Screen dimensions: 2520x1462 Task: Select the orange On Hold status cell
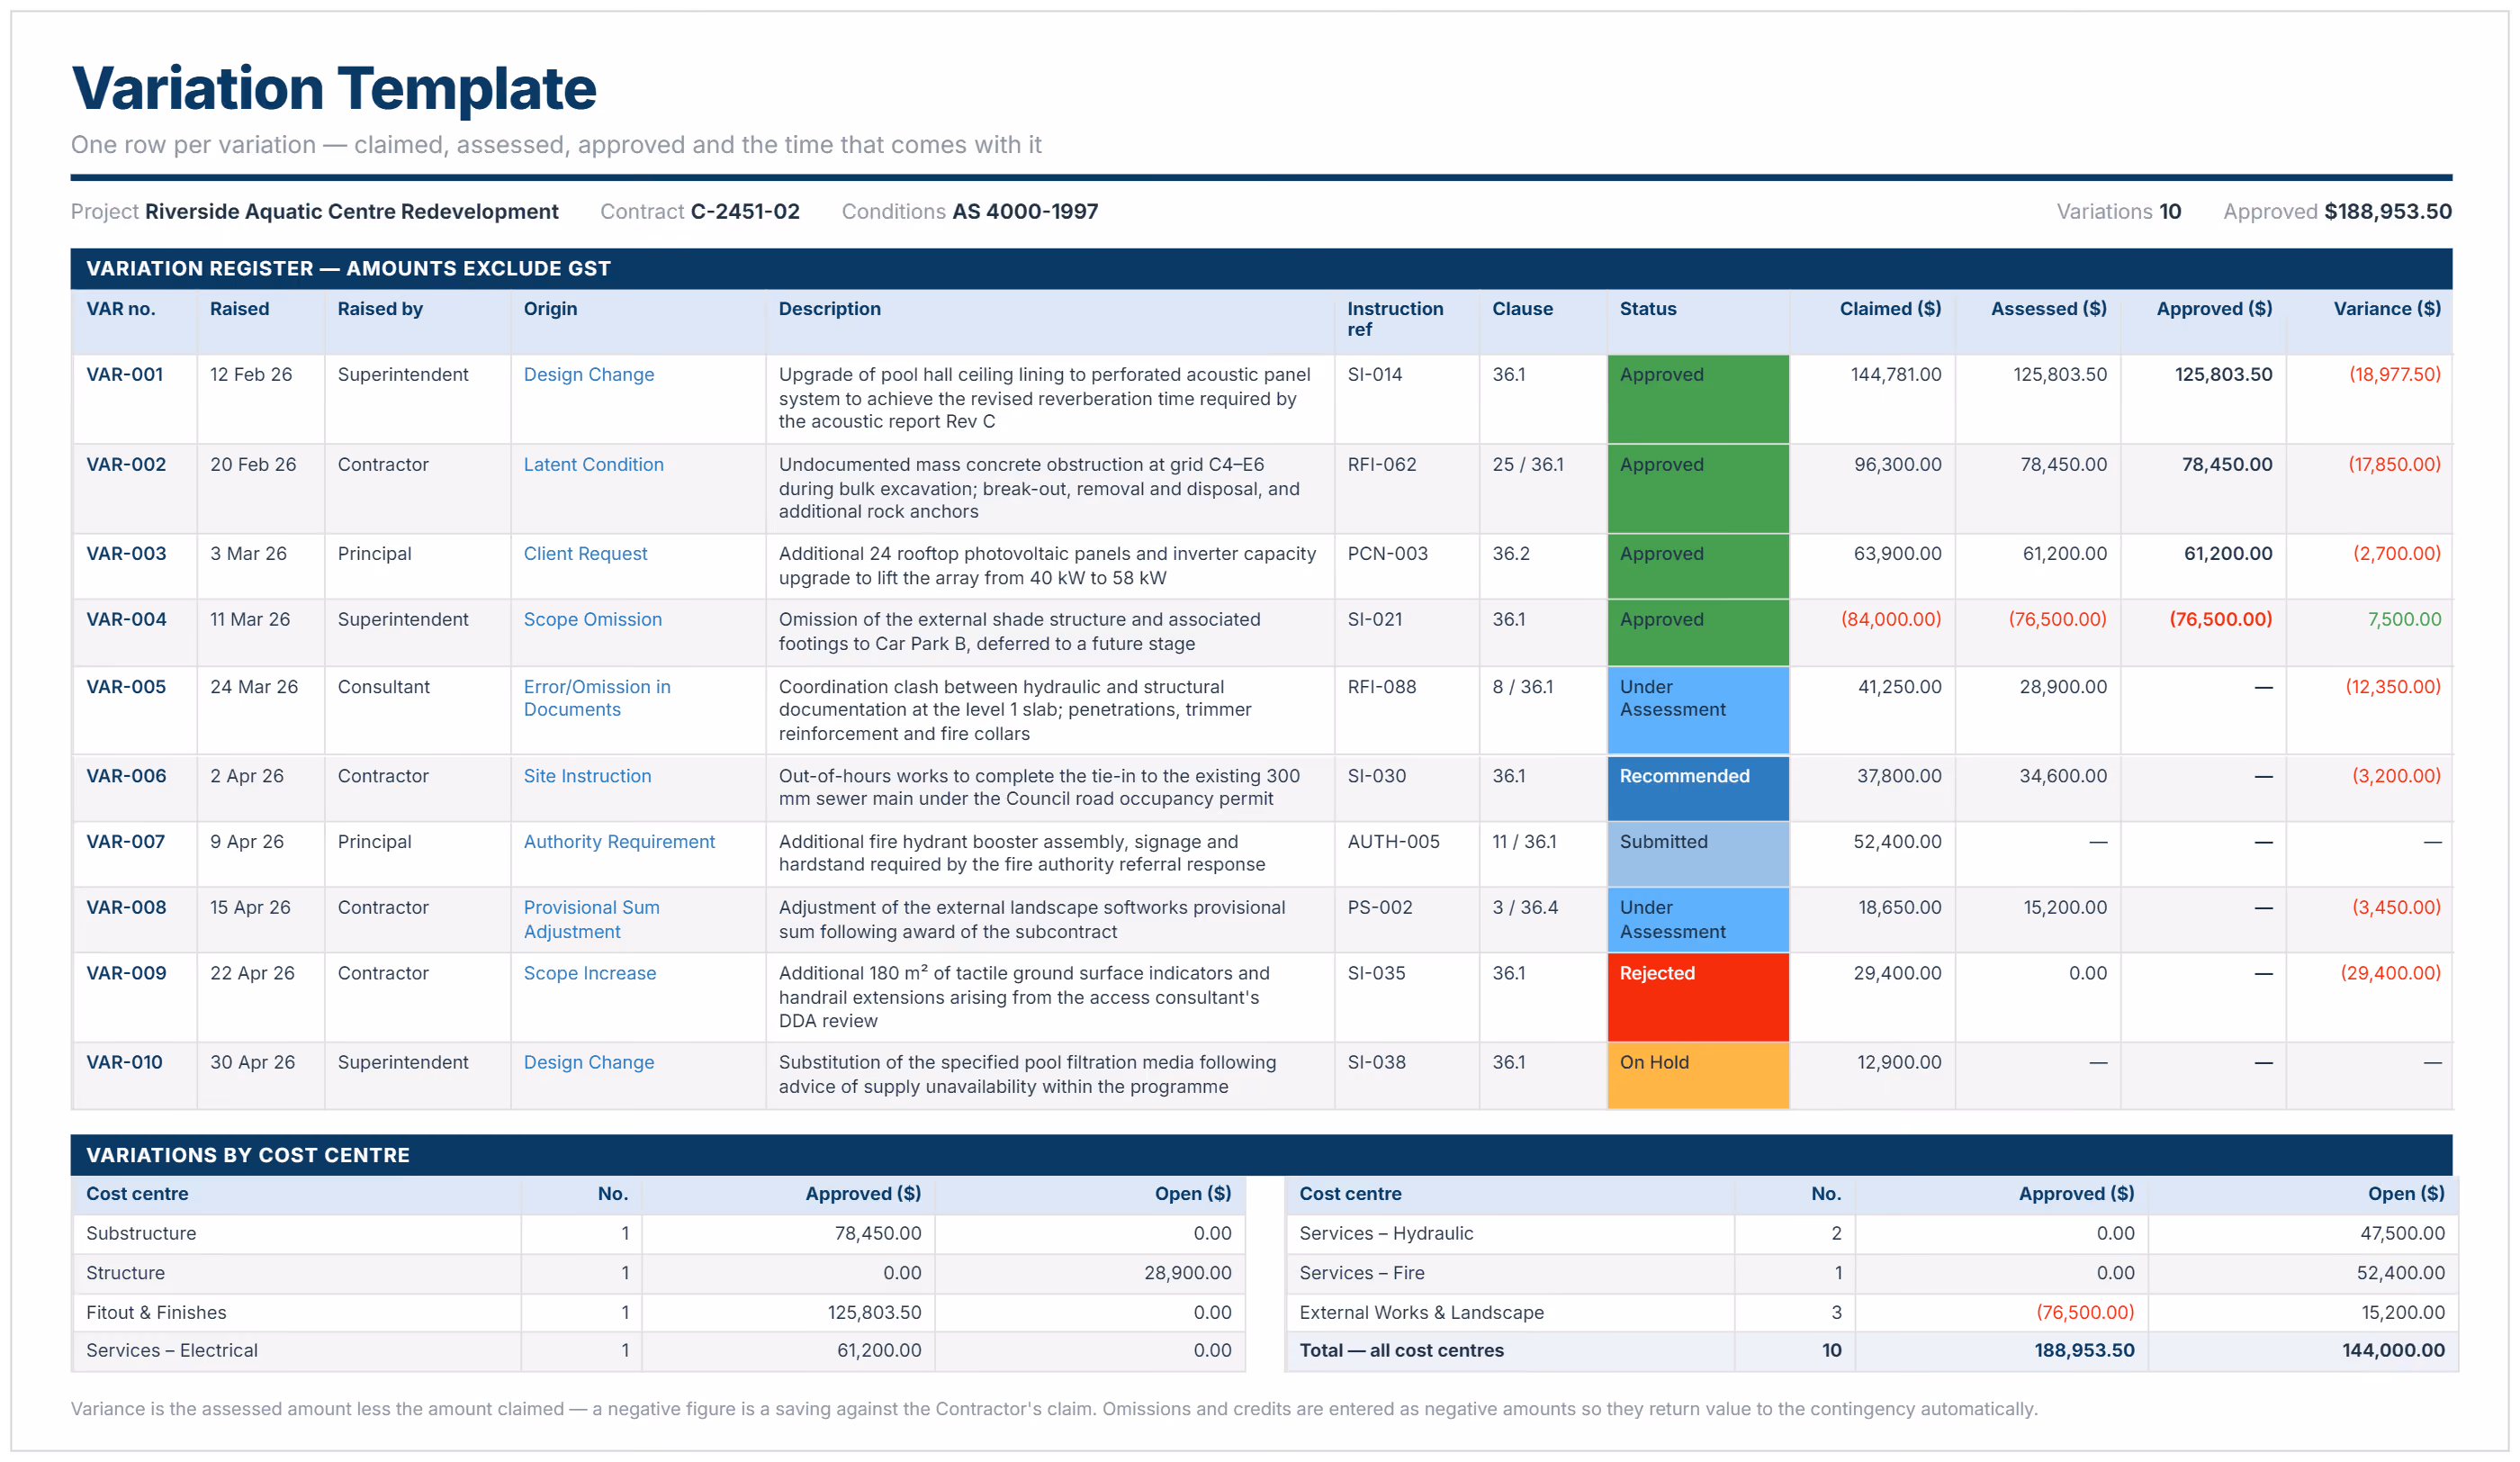(1698, 1076)
